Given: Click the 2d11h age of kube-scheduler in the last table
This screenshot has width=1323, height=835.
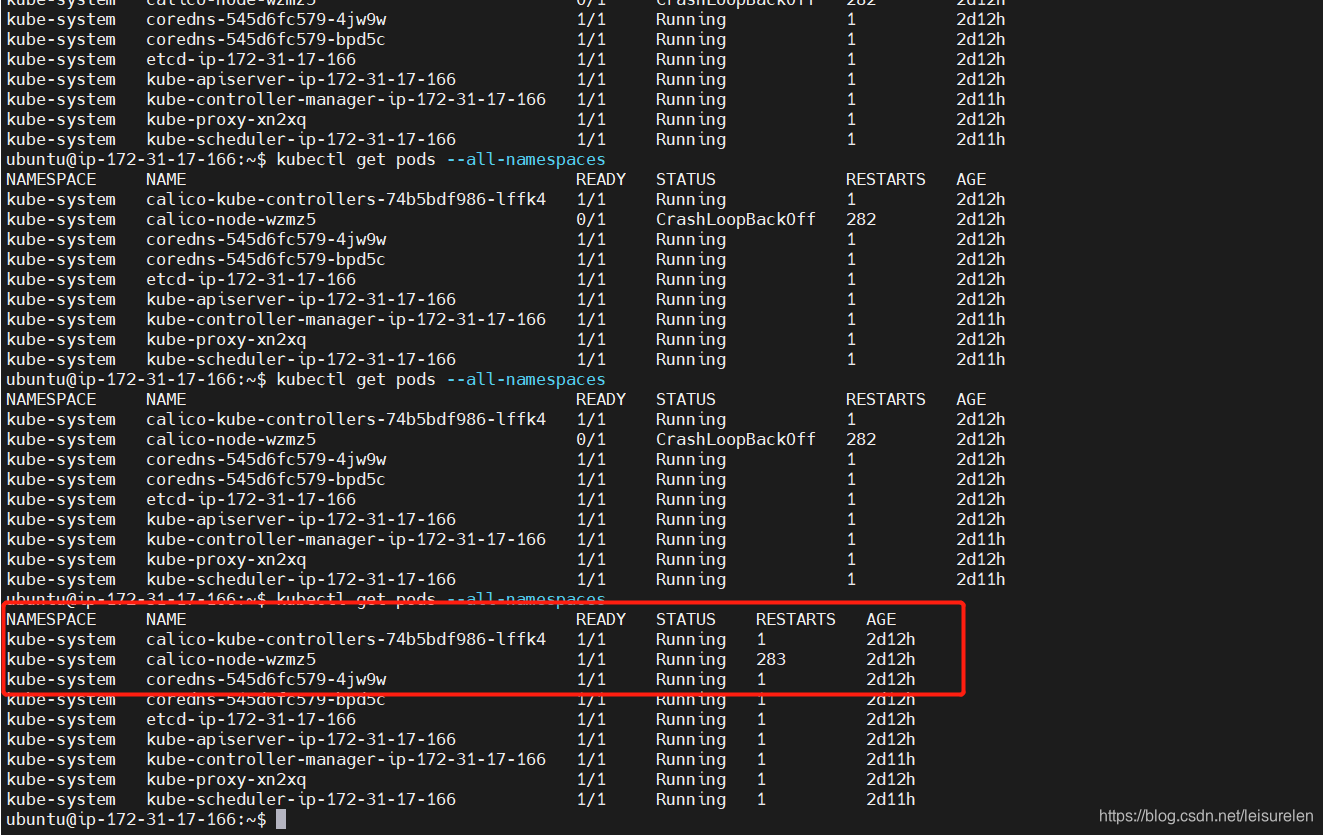Looking at the screenshot, I should [891, 799].
